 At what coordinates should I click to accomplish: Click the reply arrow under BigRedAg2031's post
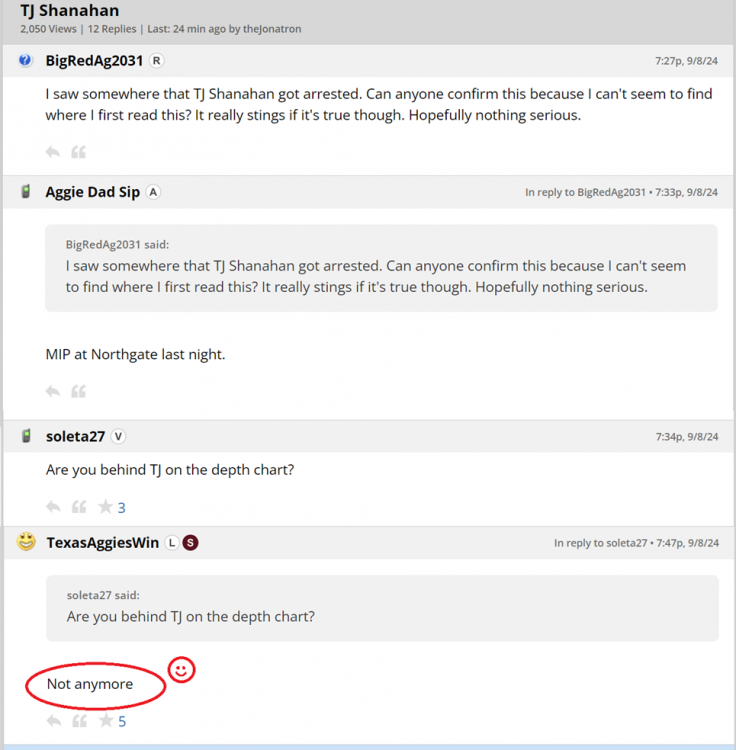53,152
